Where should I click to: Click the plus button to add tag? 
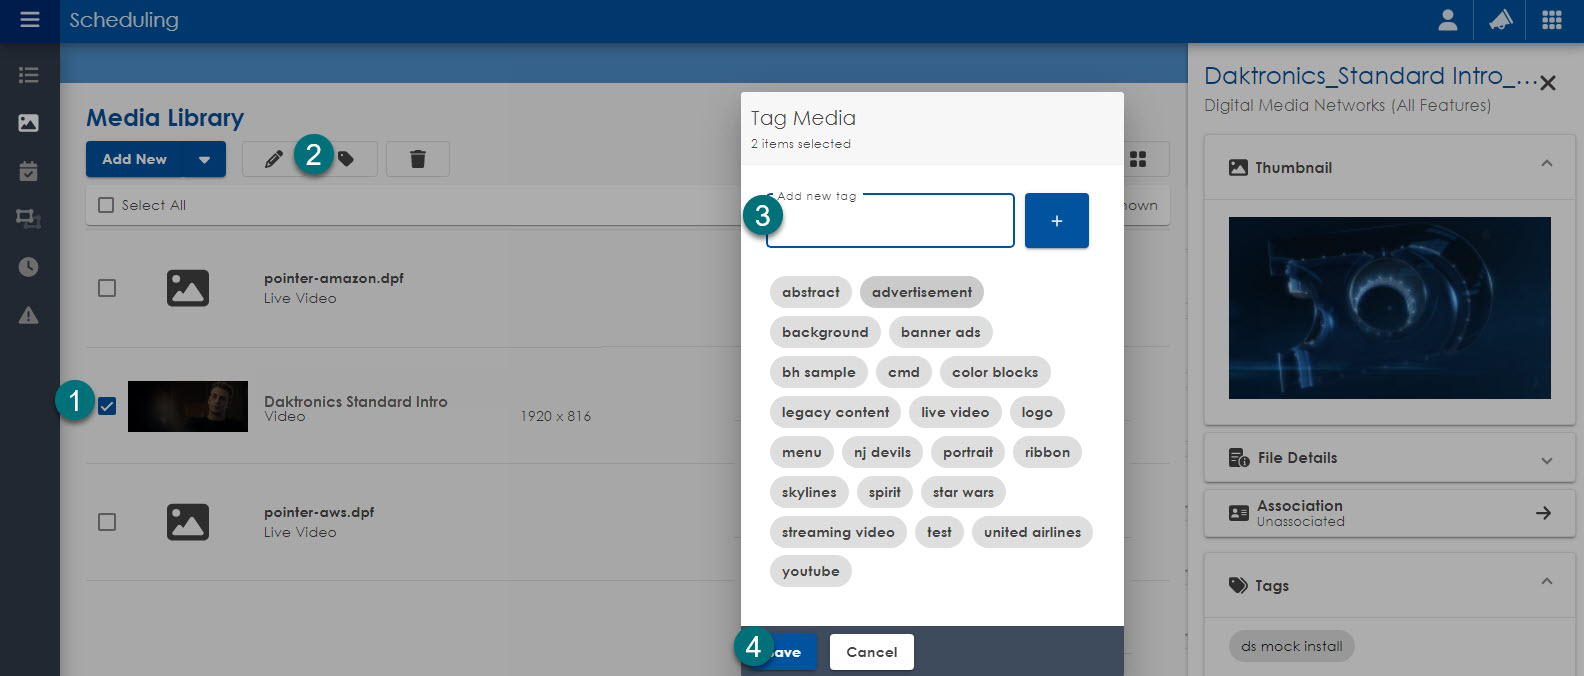click(1056, 221)
